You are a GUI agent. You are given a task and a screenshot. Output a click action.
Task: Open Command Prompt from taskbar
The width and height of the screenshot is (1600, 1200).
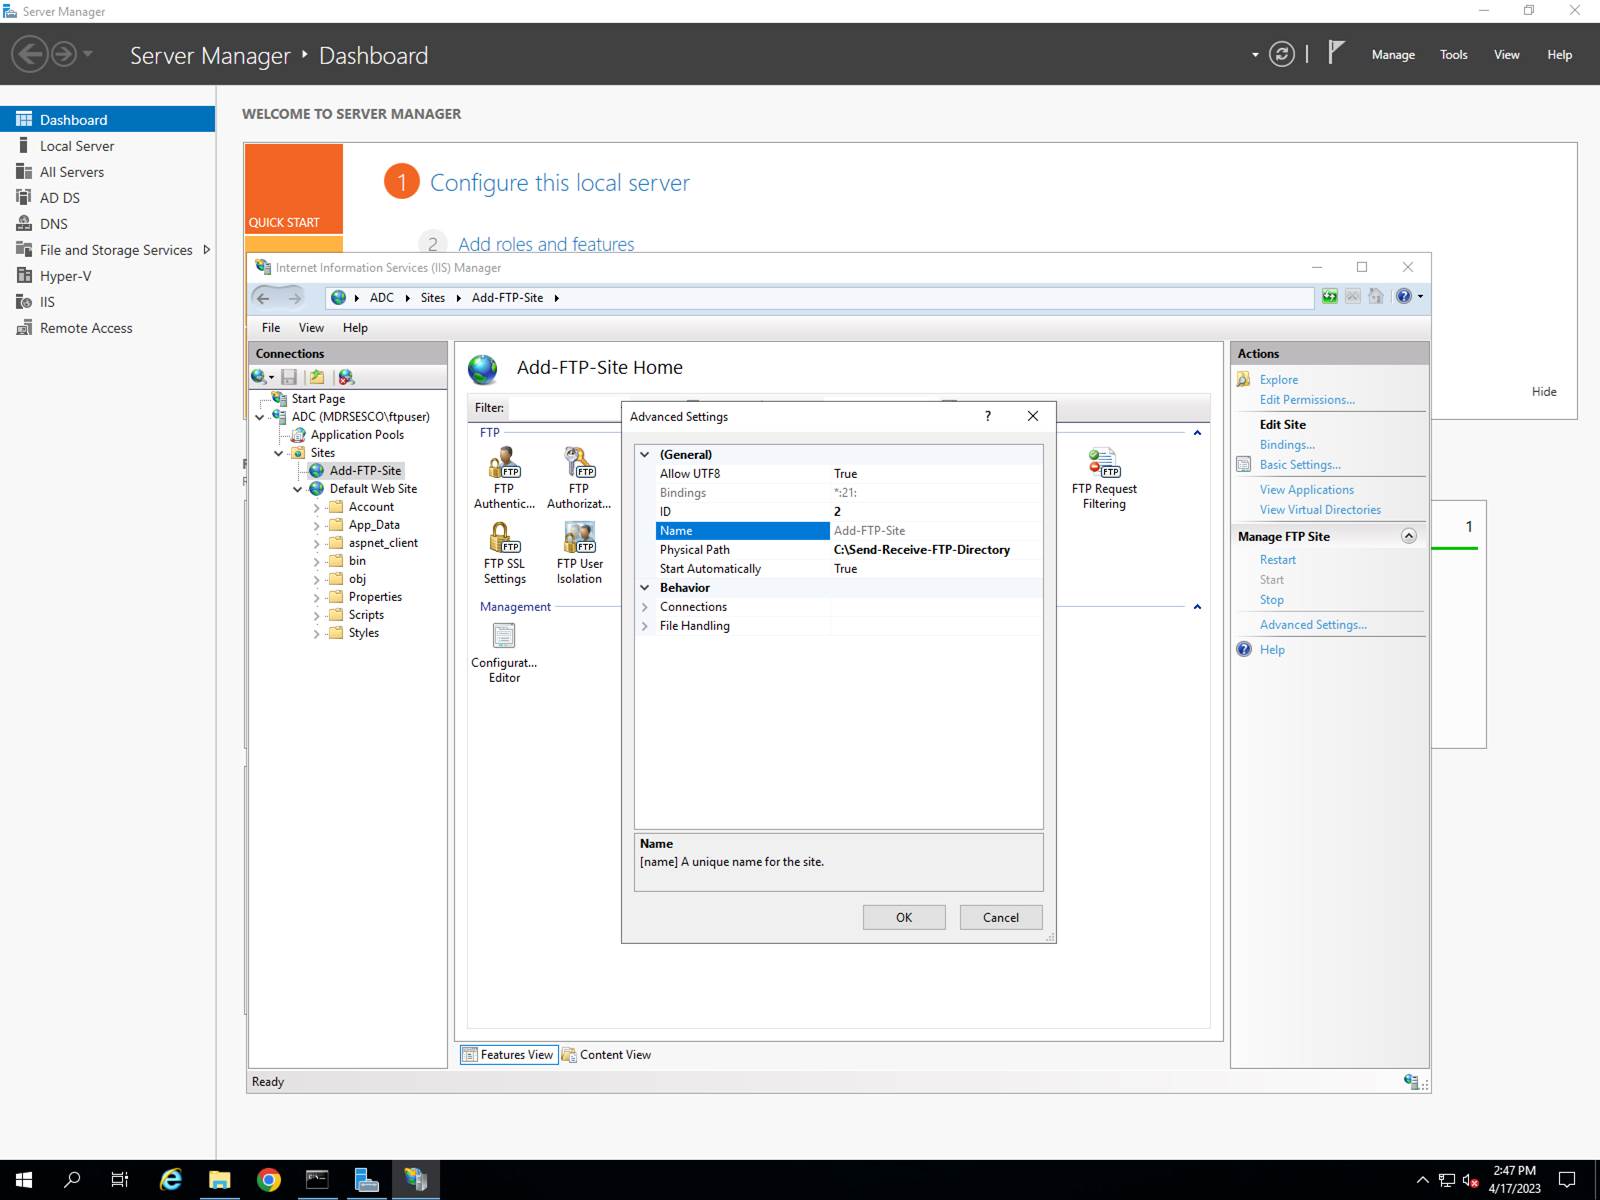coord(317,1180)
